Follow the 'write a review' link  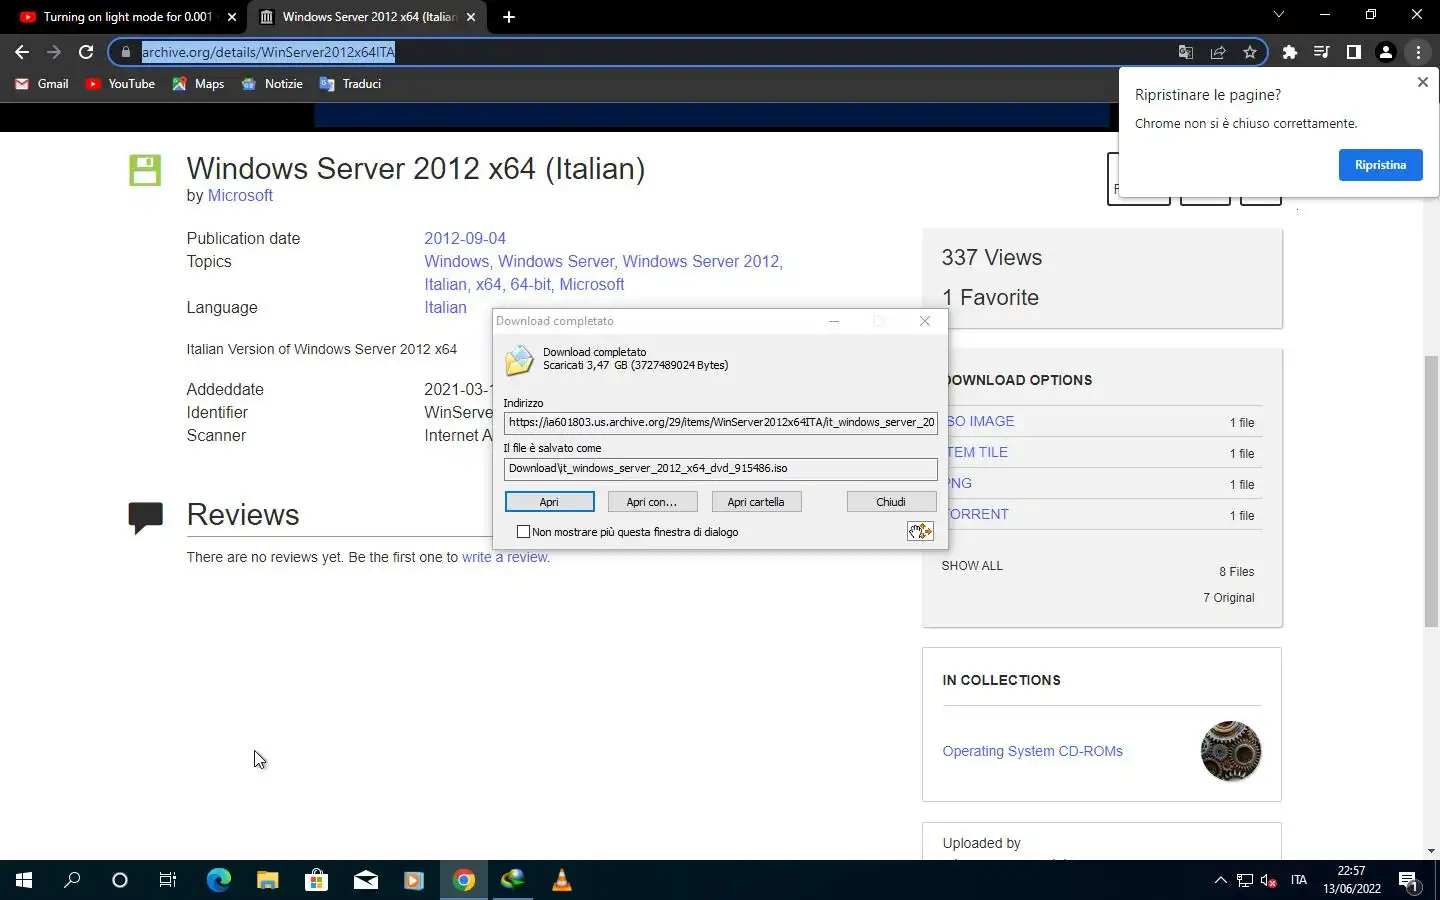pyautogui.click(x=504, y=557)
